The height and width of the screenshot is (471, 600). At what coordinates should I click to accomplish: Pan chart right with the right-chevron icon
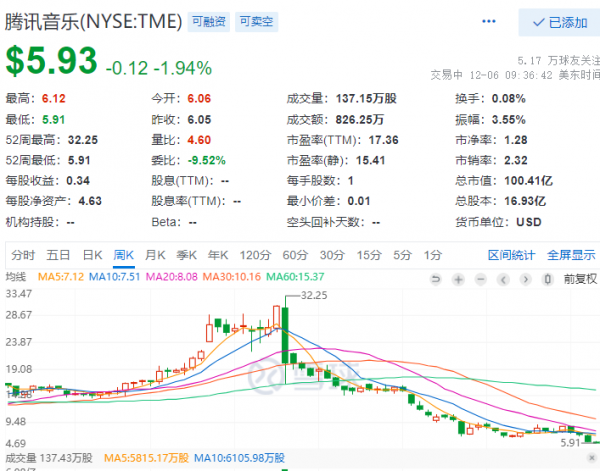pos(526,280)
